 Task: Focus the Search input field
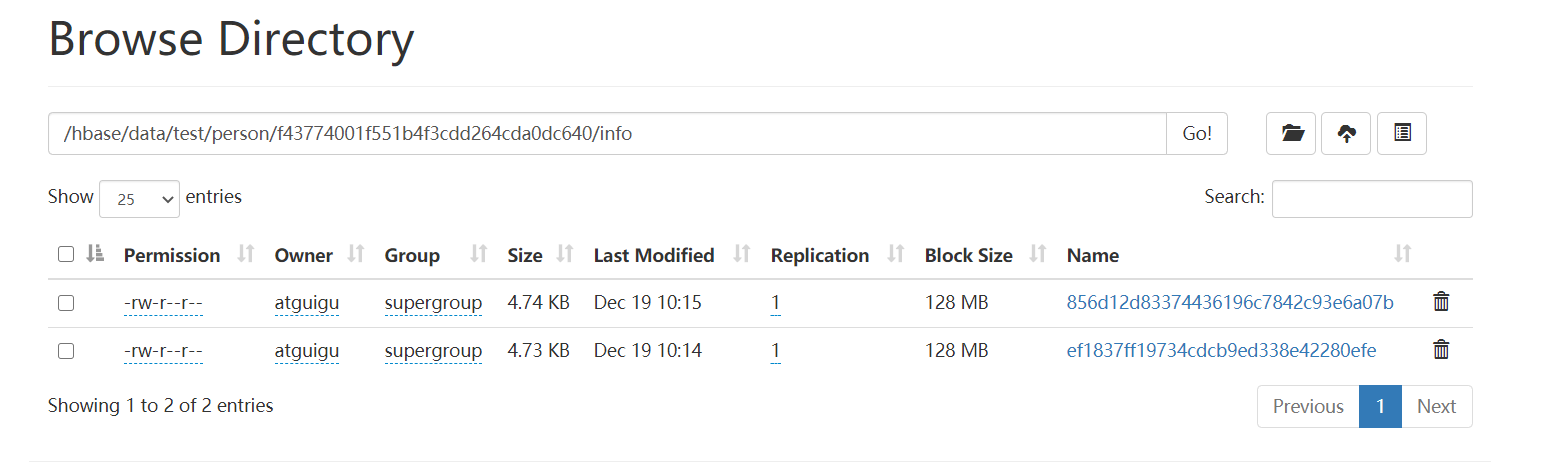point(1372,199)
